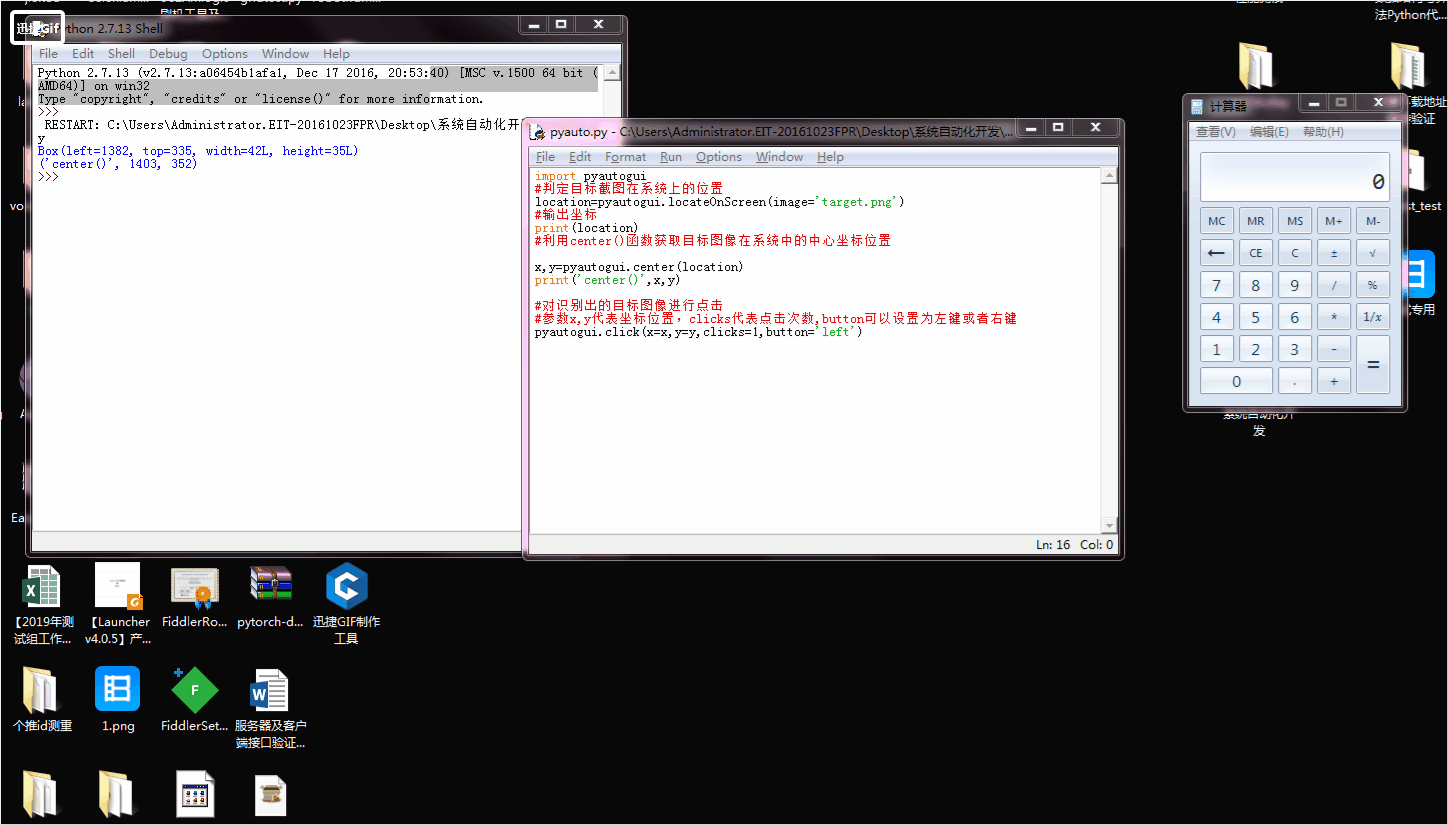This screenshot has height=825, width=1448.
Task: Click the pyauto.py window title icon
Action: click(537, 132)
